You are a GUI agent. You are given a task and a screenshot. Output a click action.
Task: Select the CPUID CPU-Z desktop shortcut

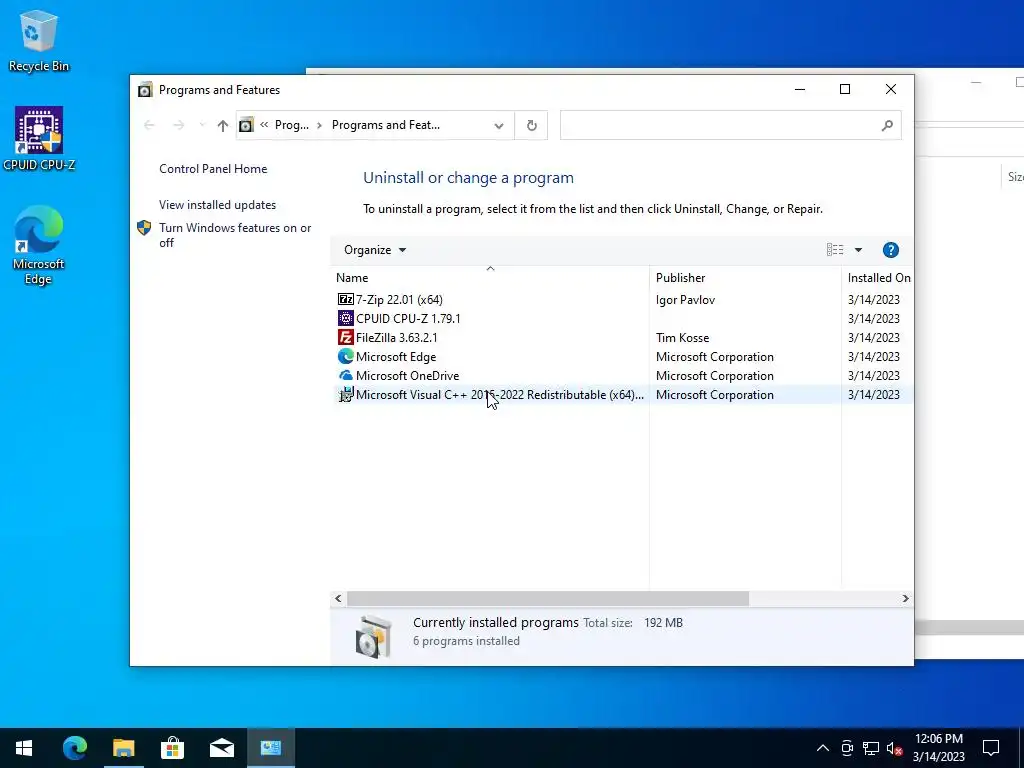point(39,138)
